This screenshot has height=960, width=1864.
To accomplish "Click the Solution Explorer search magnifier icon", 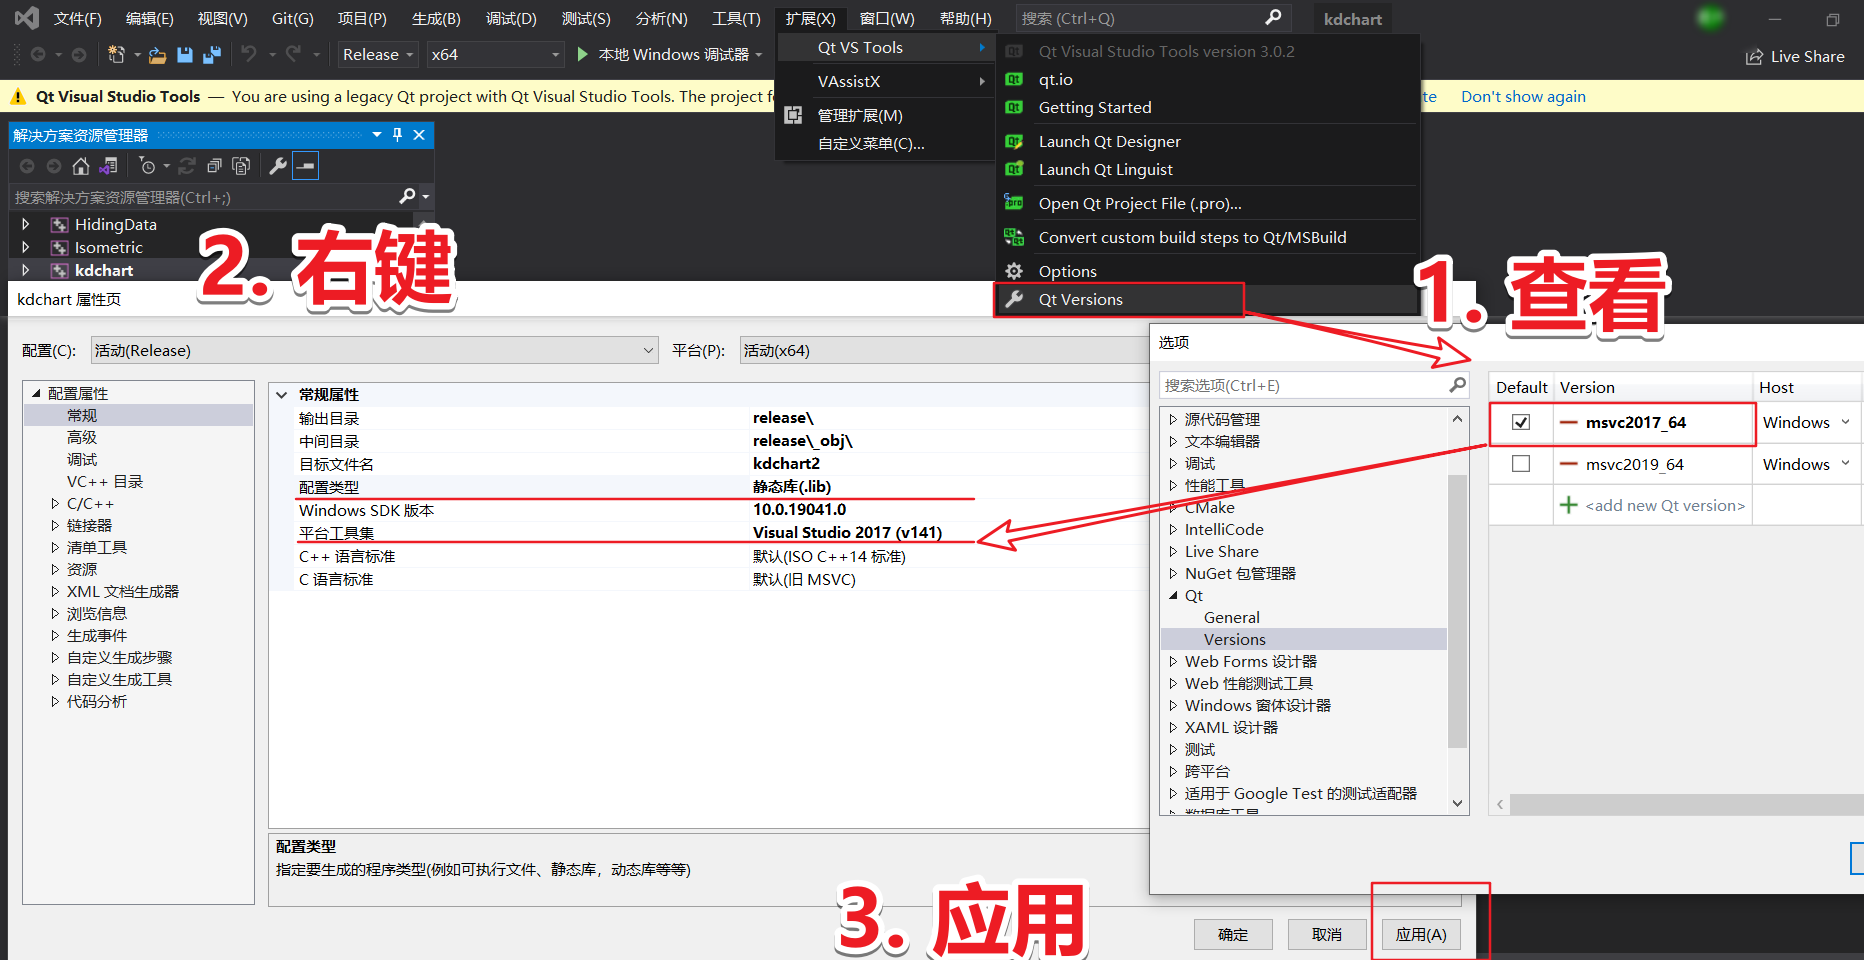I will 407,196.
